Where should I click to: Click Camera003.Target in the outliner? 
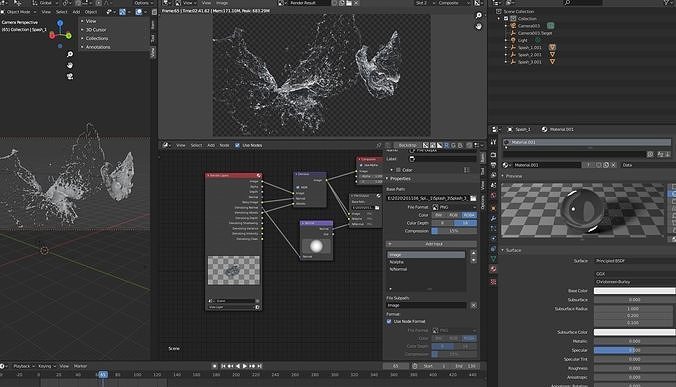point(534,33)
